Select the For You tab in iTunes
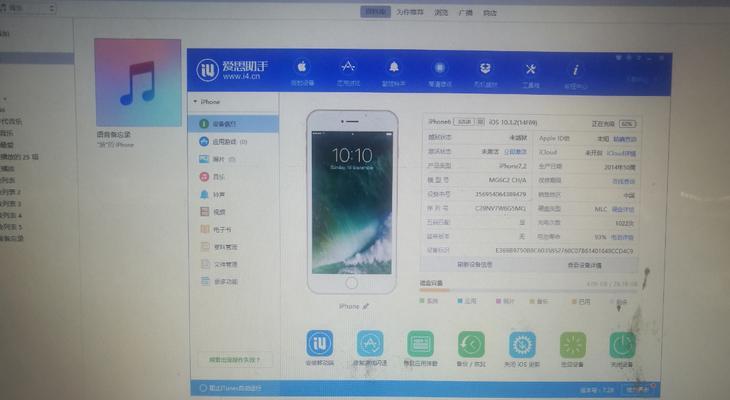Screen dimensions: 730x400 (410, 12)
